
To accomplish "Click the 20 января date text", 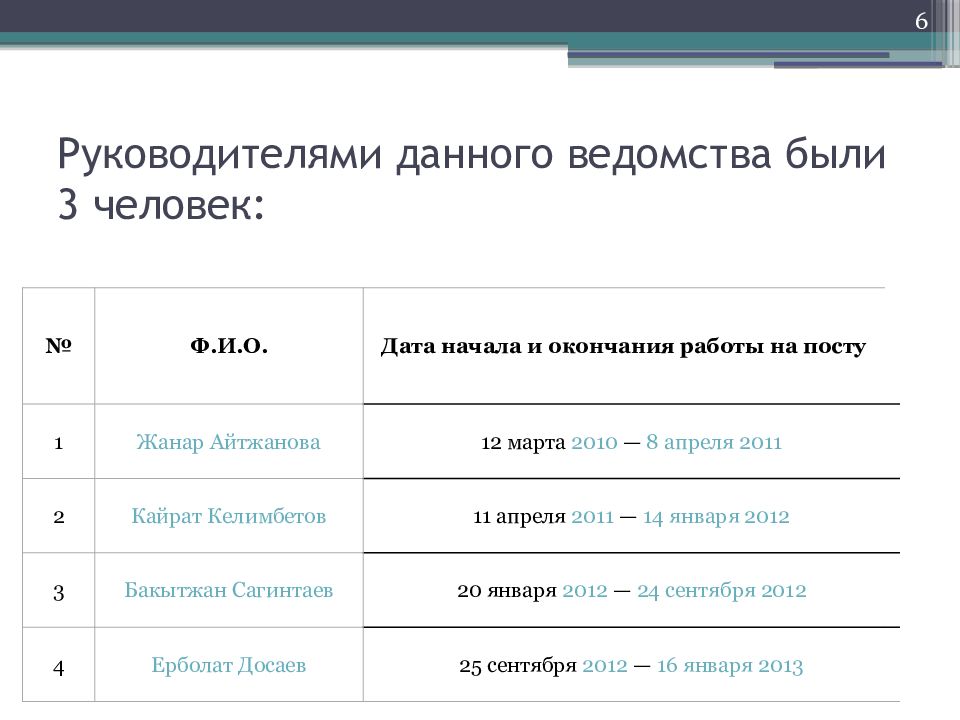I will (507, 591).
